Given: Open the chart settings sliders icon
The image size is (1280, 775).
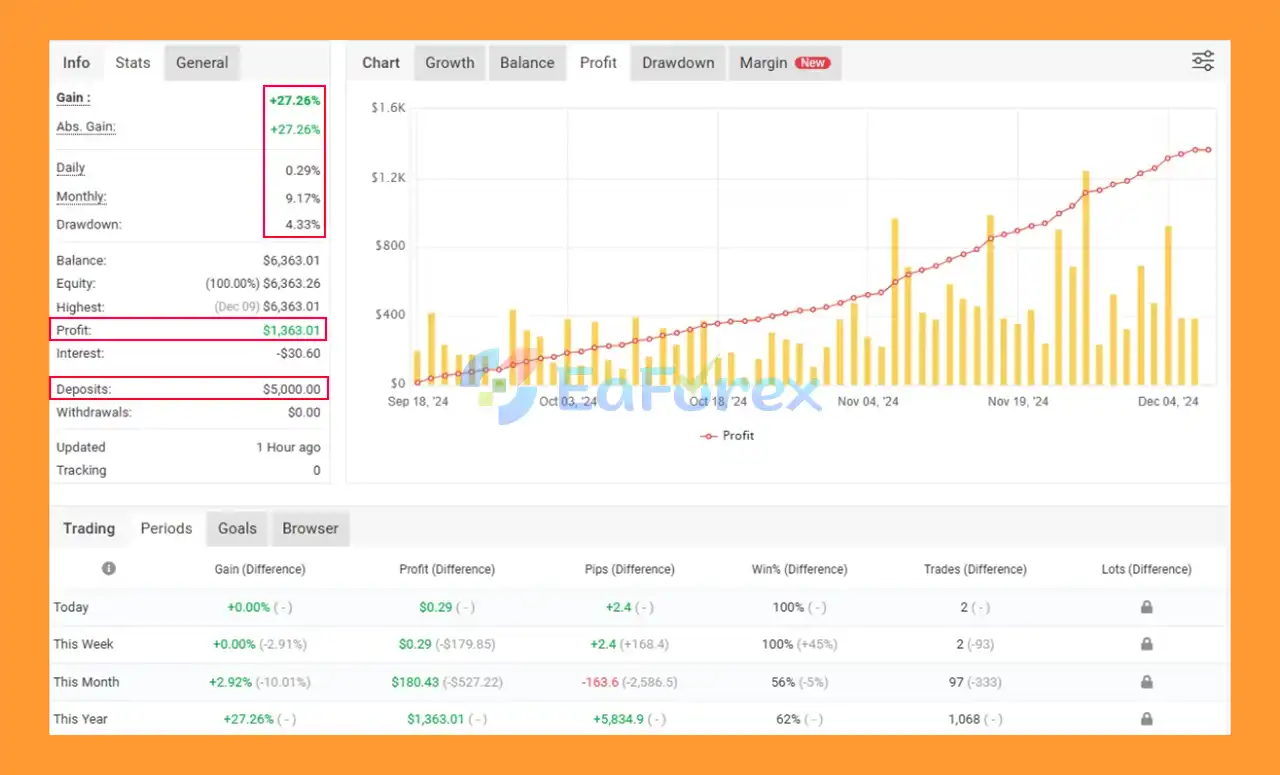Looking at the screenshot, I should click(1202, 61).
